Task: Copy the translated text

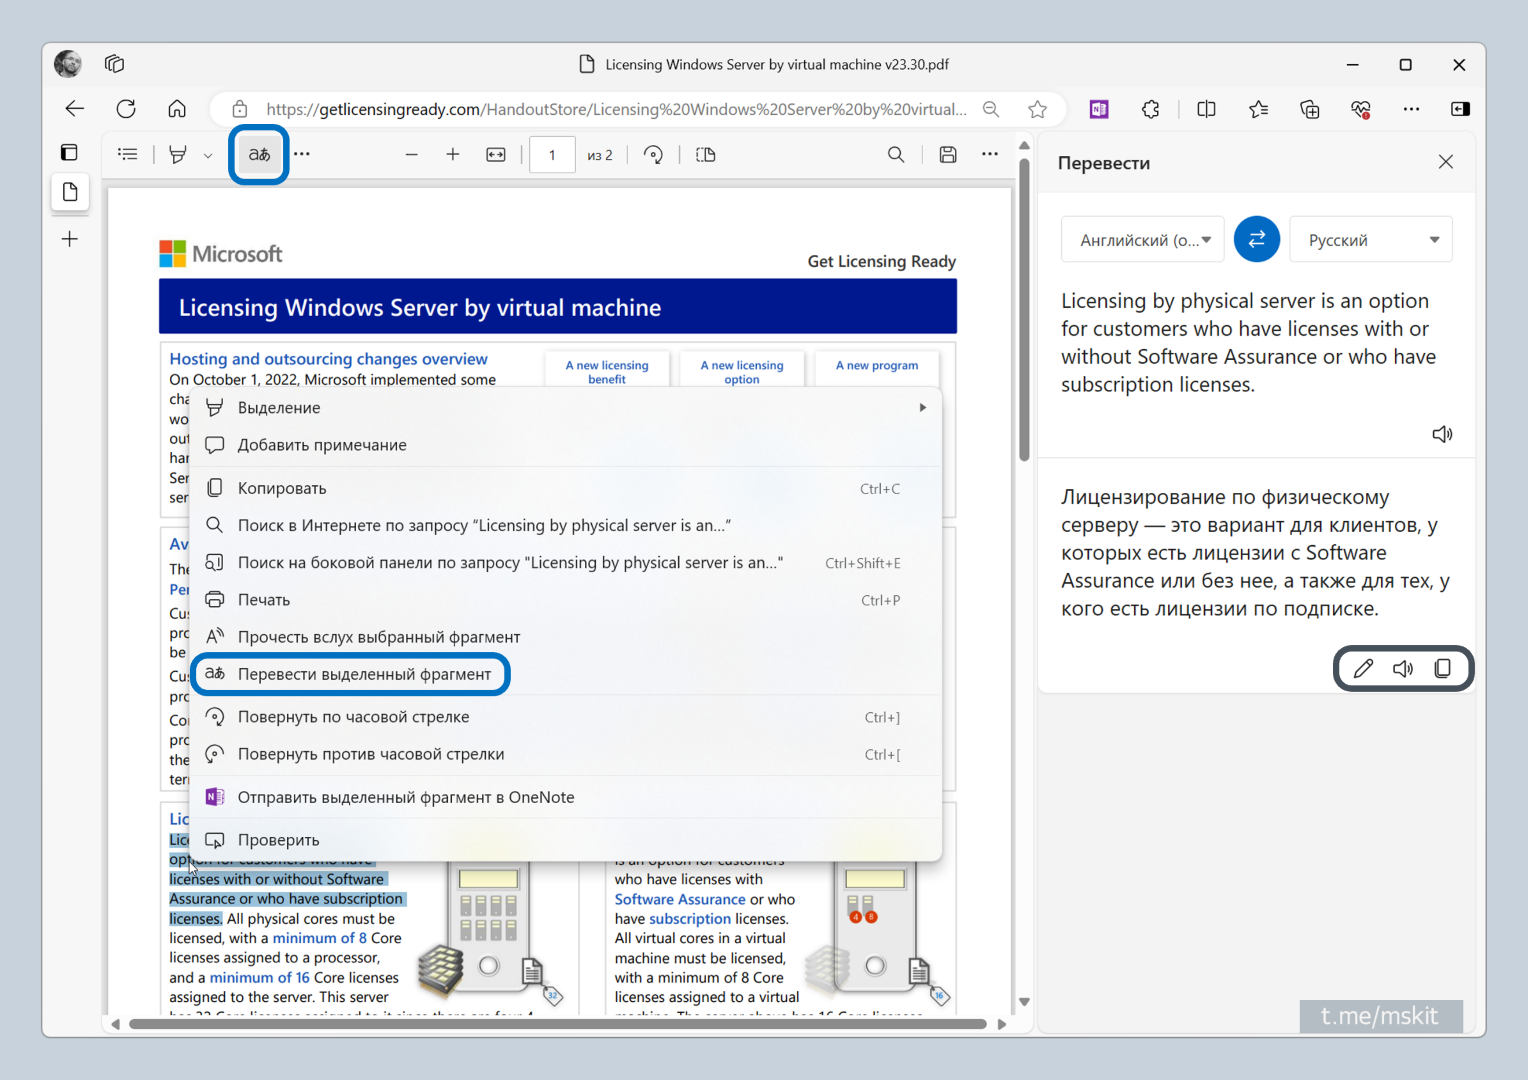Action: [1443, 669]
